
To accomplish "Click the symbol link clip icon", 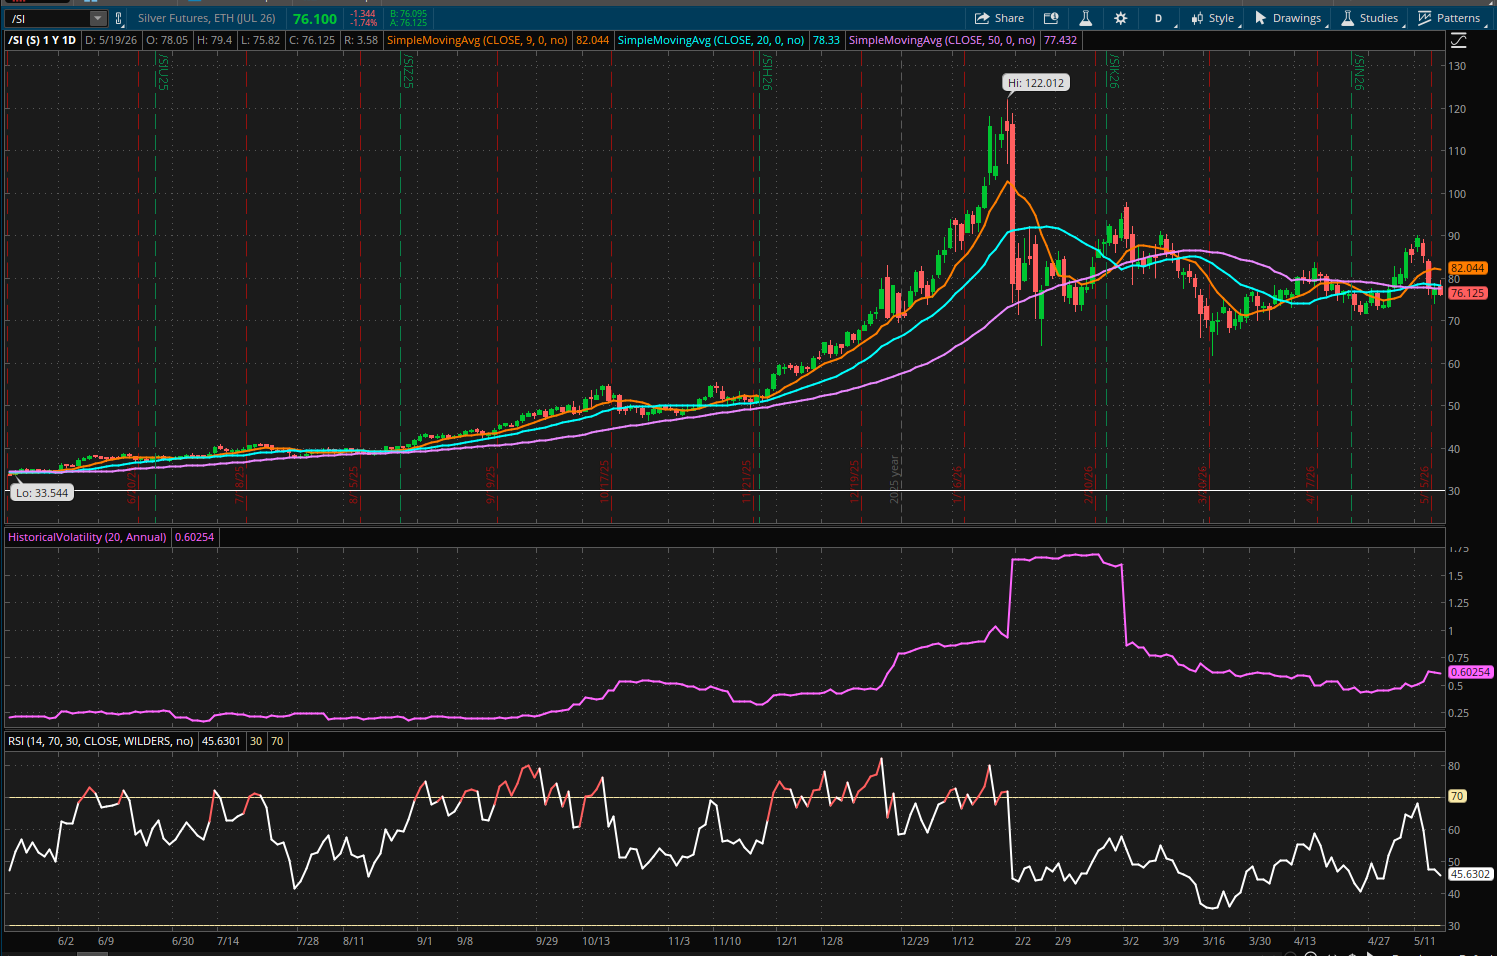I will tap(119, 18).
